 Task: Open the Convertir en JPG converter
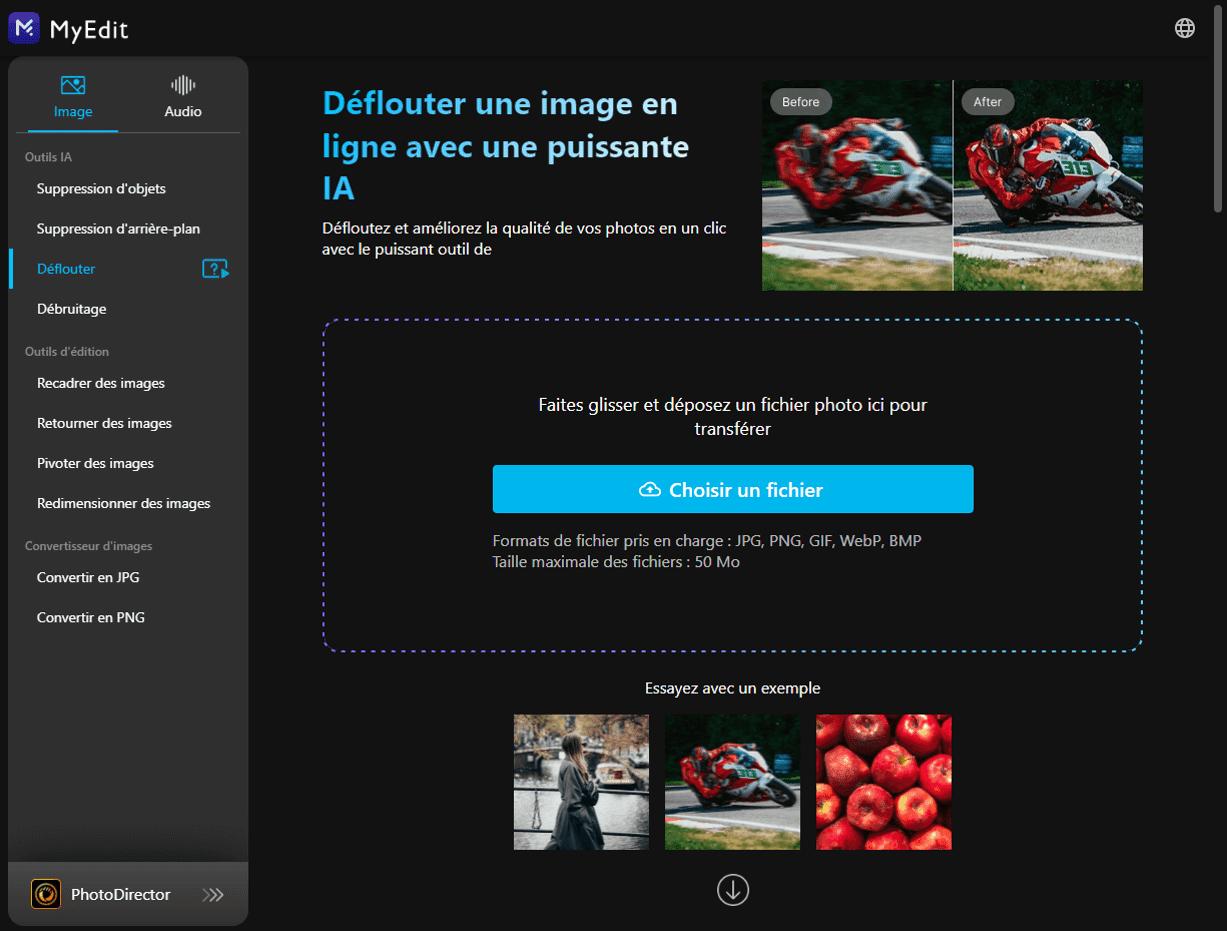coord(87,577)
